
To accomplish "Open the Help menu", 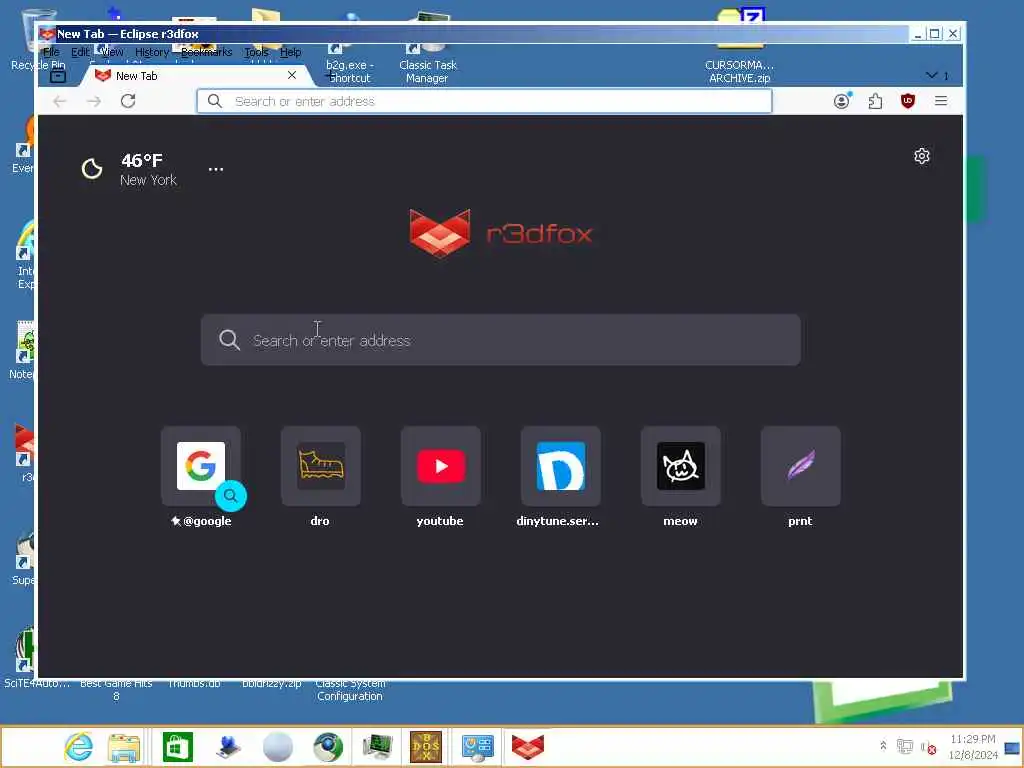I will click(291, 52).
